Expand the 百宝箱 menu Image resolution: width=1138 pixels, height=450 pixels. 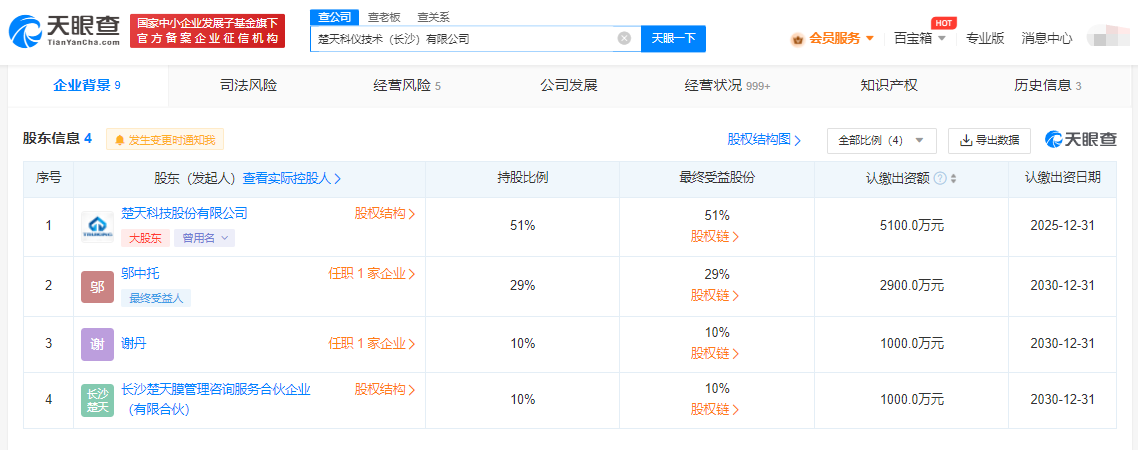click(x=919, y=38)
